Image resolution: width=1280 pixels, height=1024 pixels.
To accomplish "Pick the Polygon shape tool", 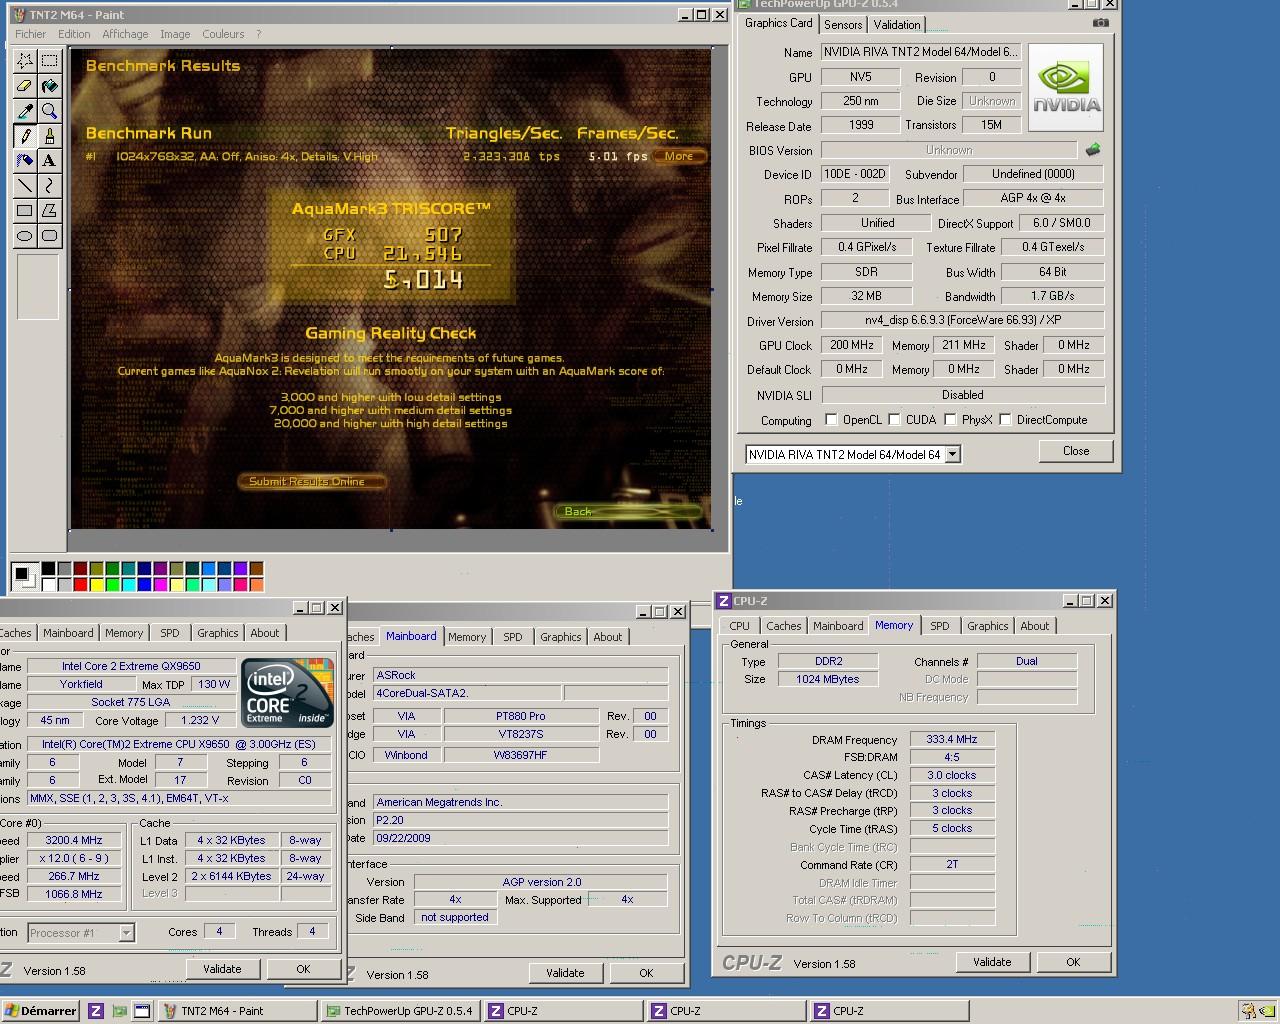I will [49, 210].
